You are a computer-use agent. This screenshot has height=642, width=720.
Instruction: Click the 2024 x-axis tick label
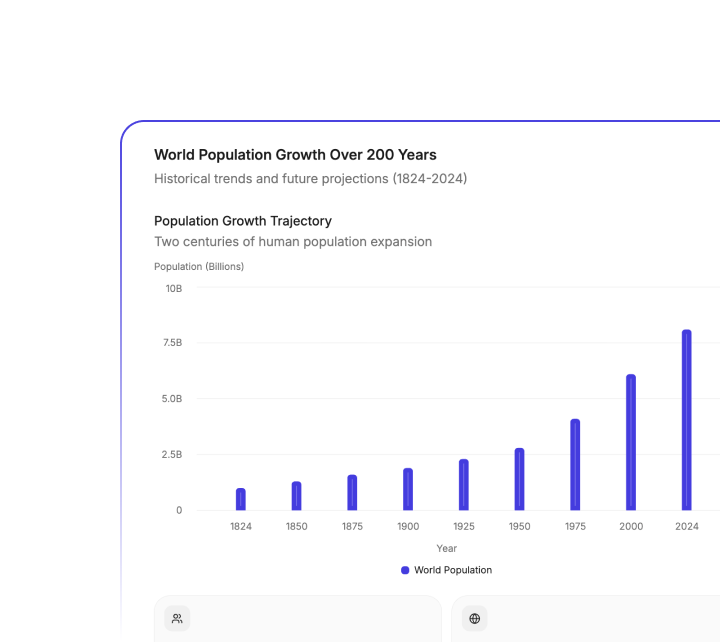[x=687, y=526]
